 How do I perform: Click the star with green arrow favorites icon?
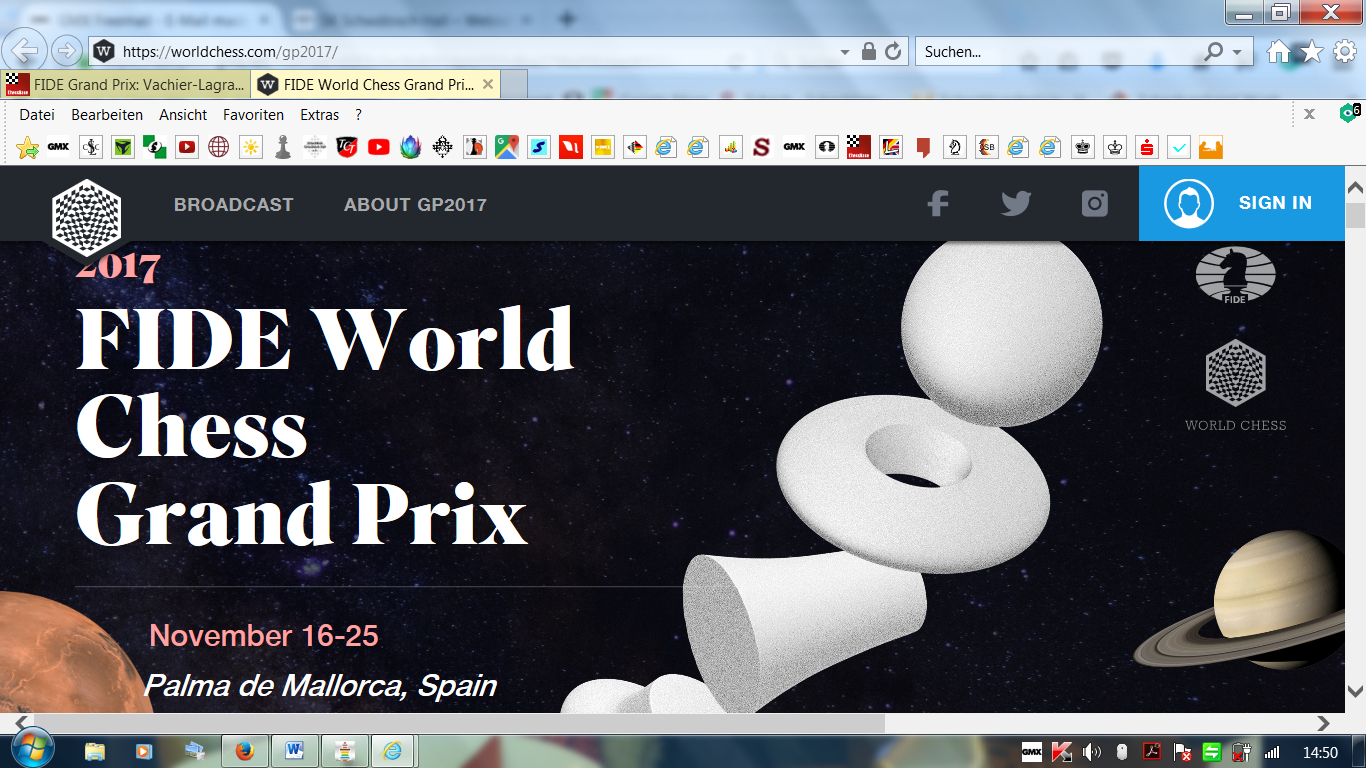(x=27, y=148)
